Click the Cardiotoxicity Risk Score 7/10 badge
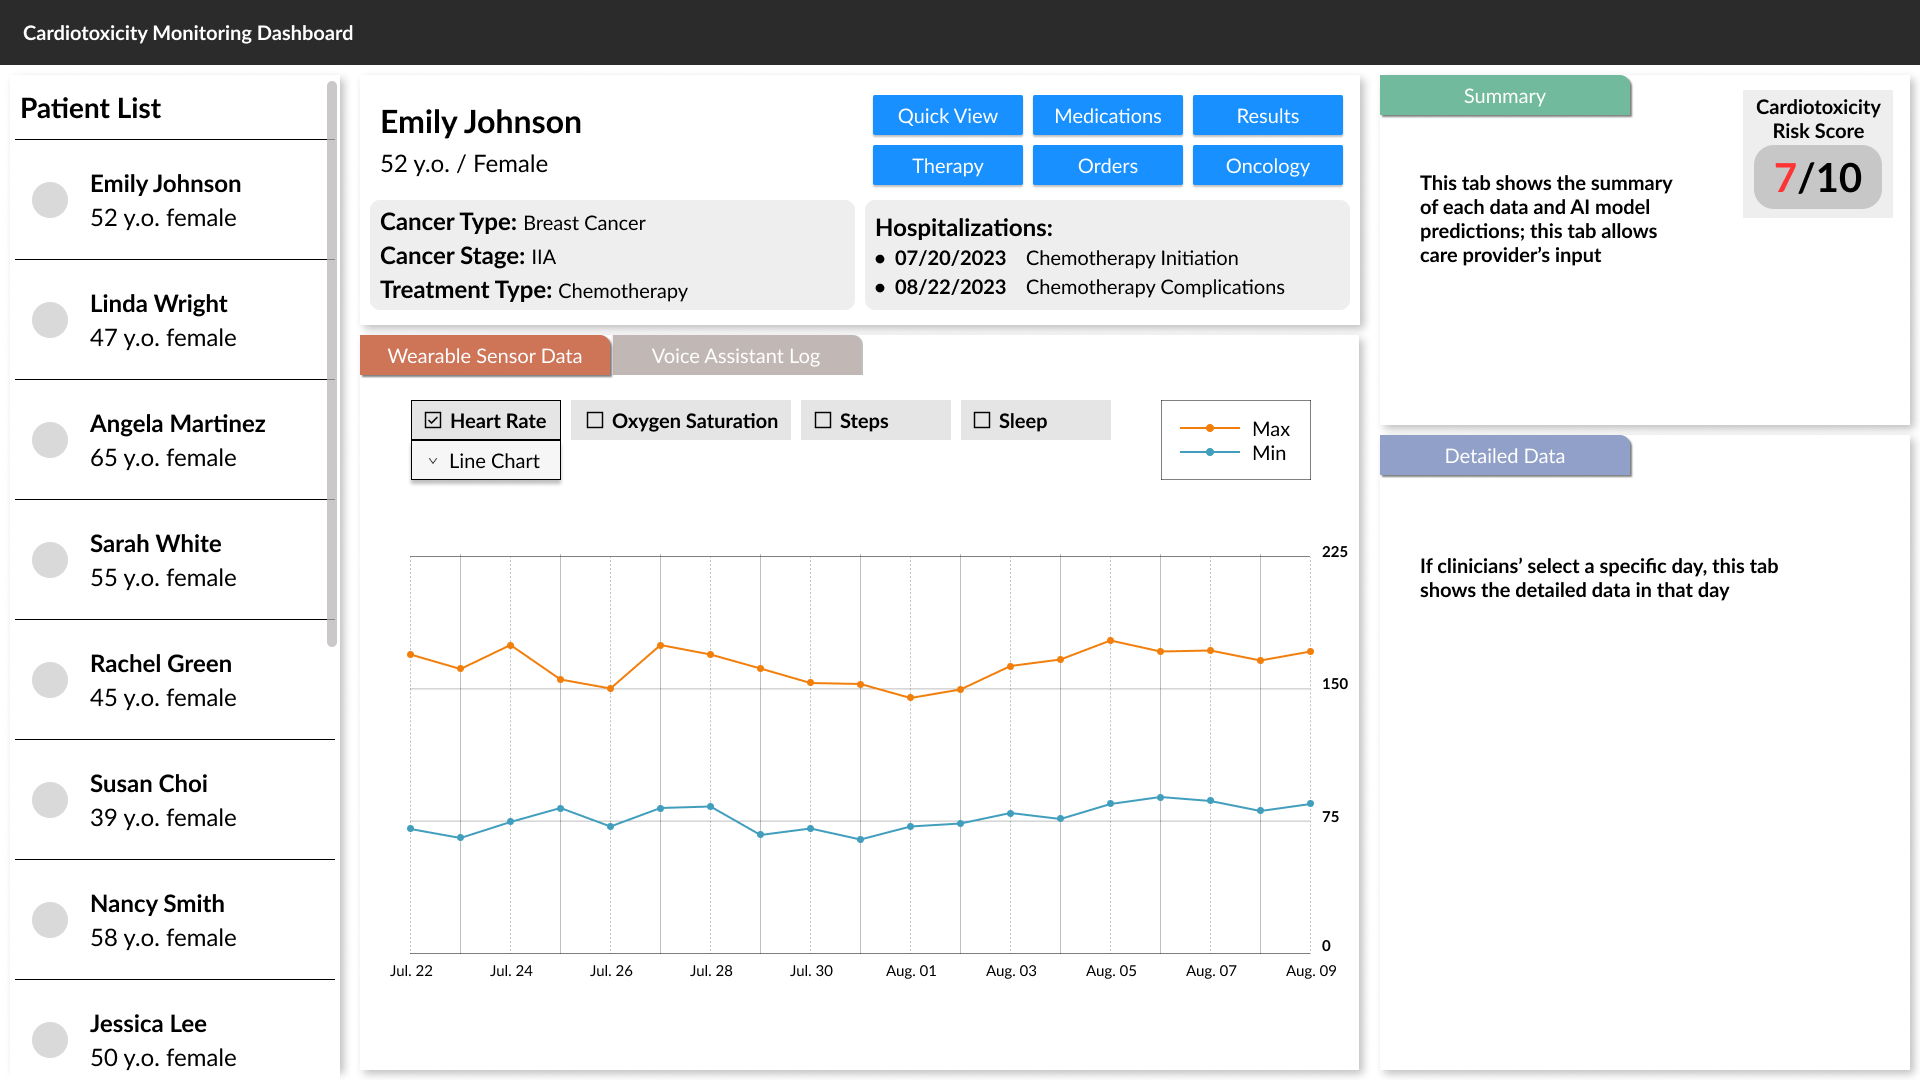This screenshot has height=1080, width=1920. coord(1818,178)
